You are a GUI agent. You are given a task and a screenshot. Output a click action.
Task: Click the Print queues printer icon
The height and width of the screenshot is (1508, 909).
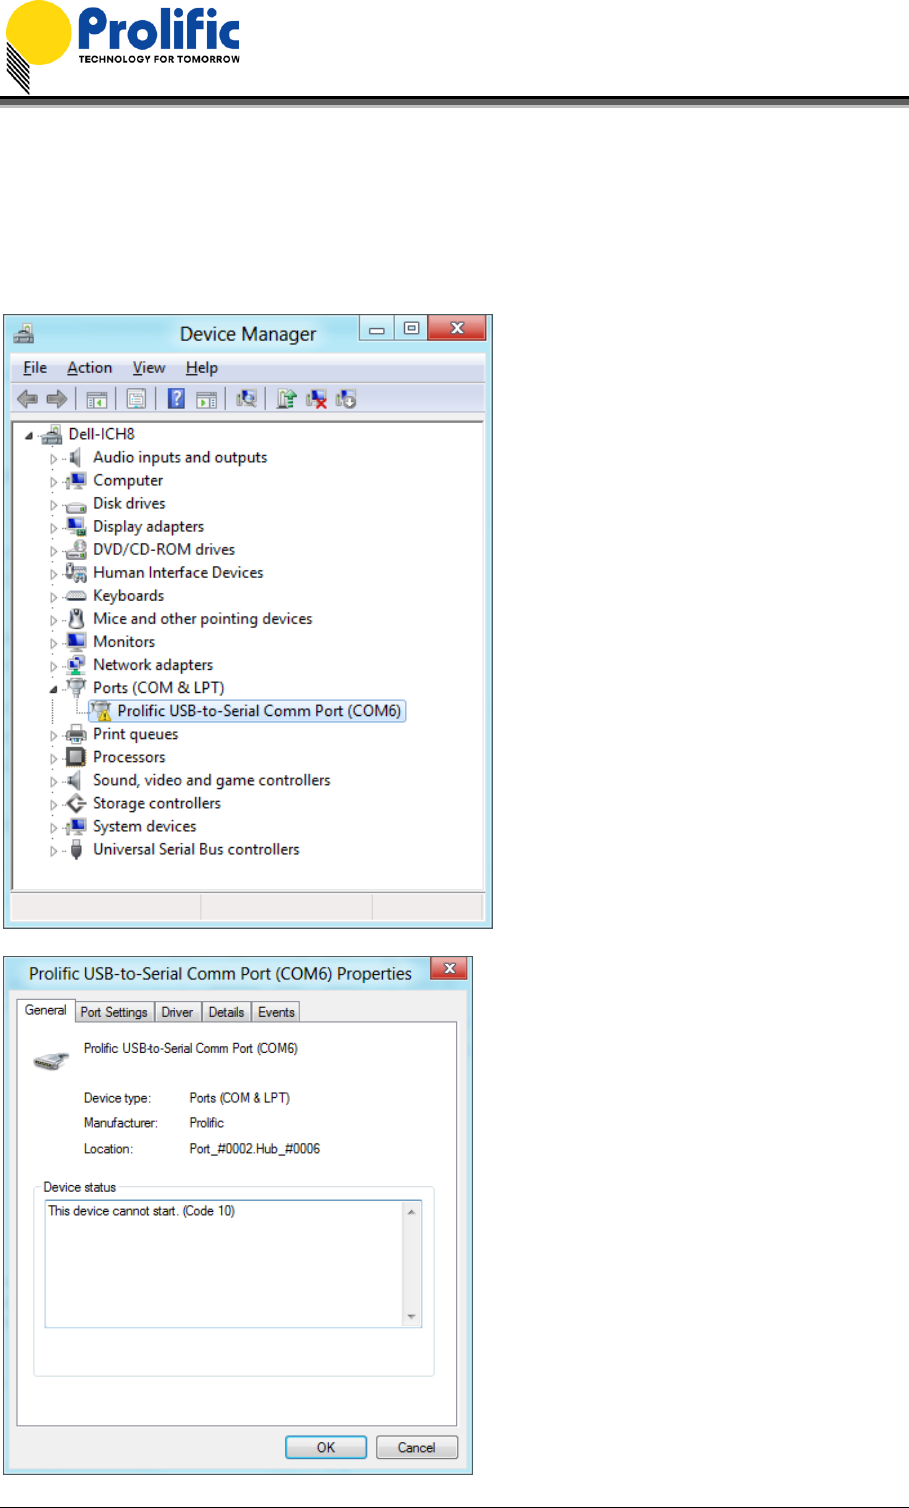point(76,734)
